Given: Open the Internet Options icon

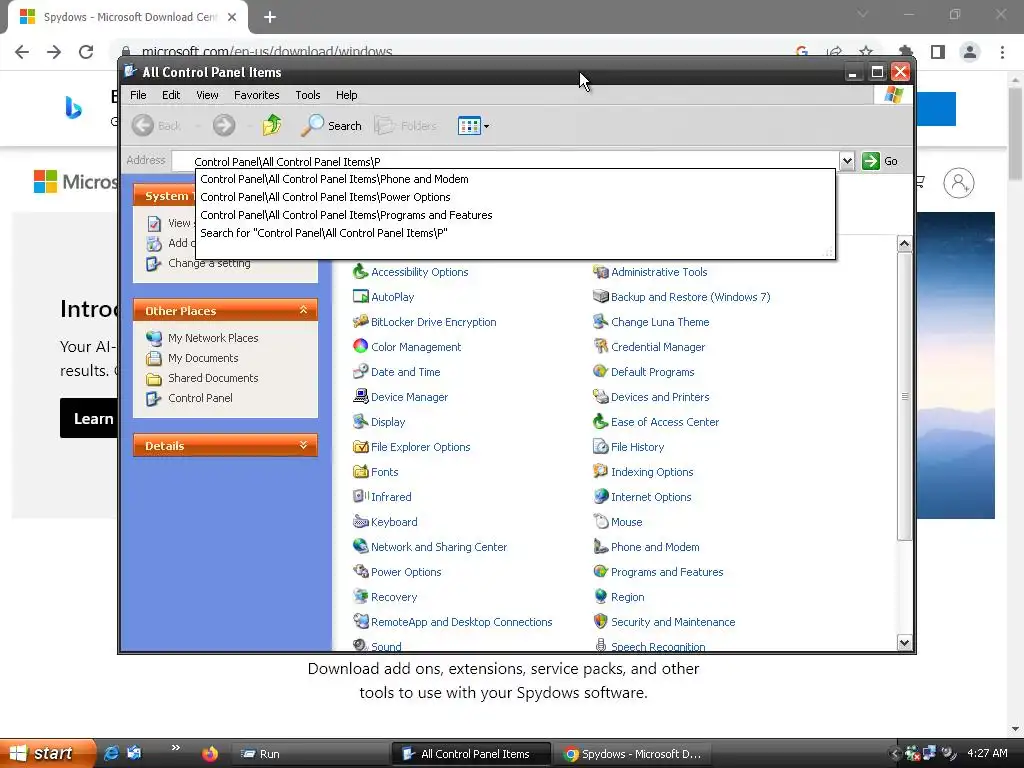Looking at the screenshot, I should pos(601,496).
